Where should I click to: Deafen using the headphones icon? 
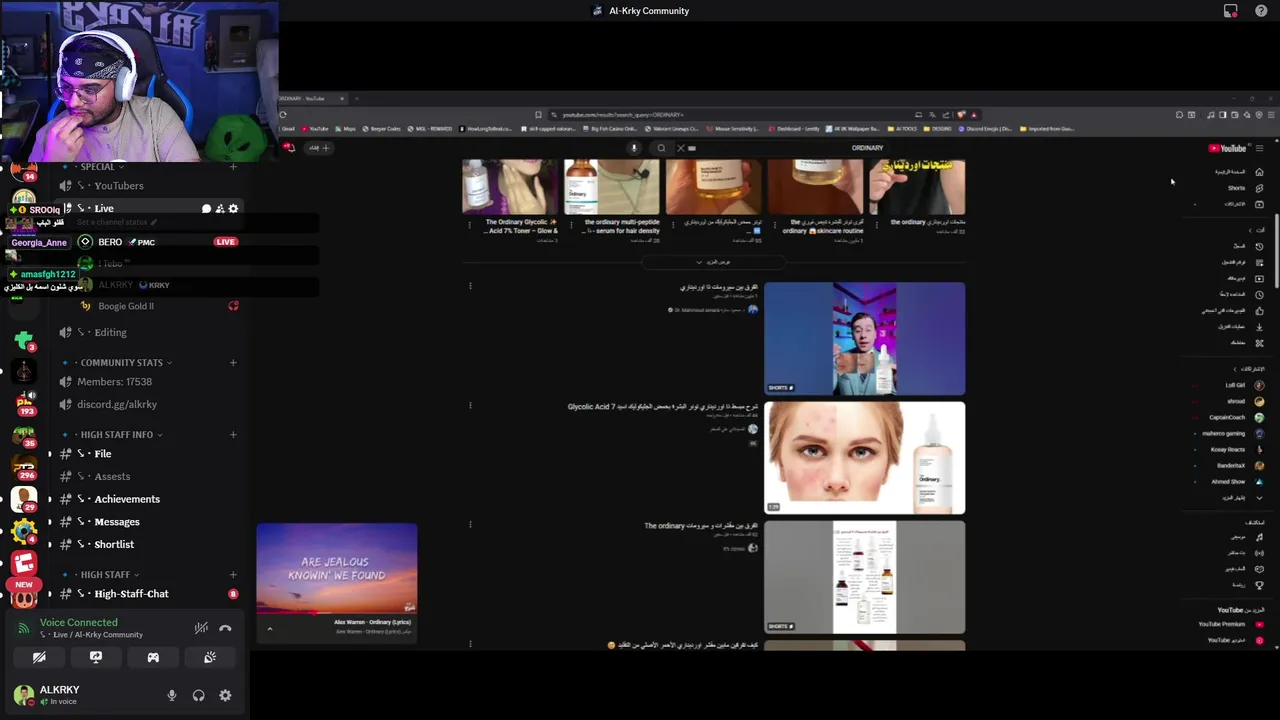[198, 695]
